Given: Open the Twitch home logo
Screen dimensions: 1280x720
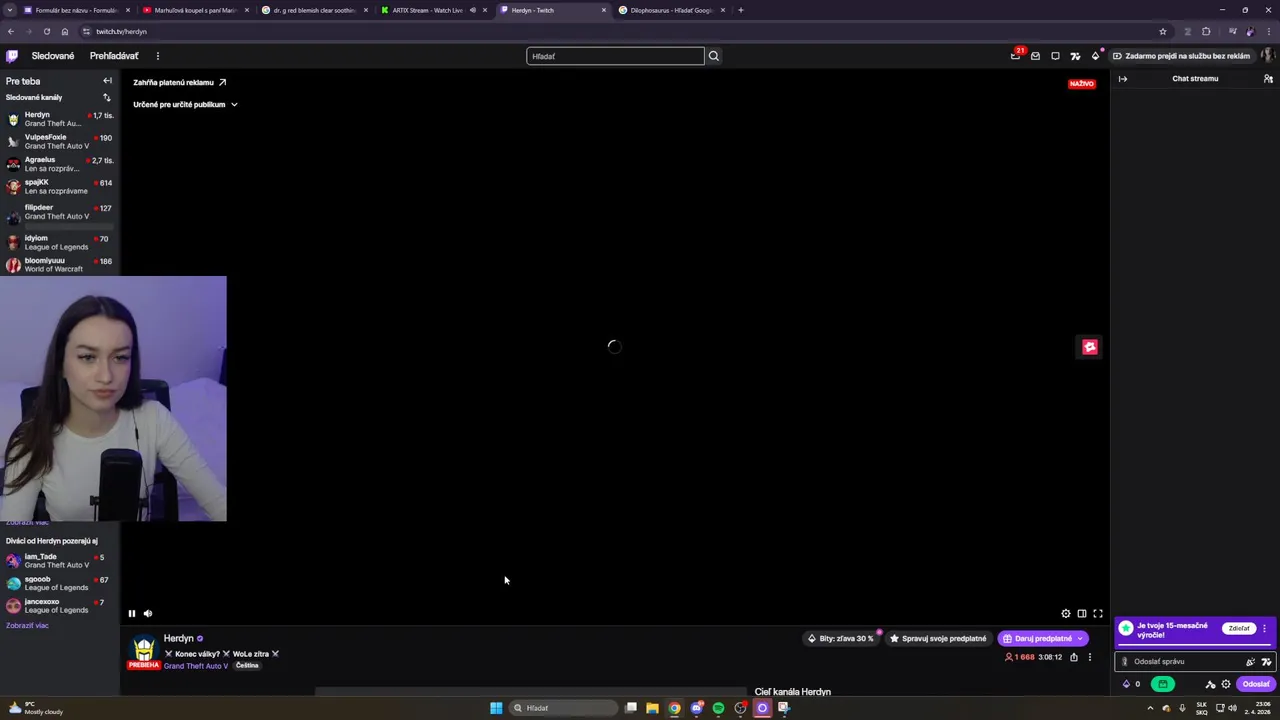Looking at the screenshot, I should 12,56.
